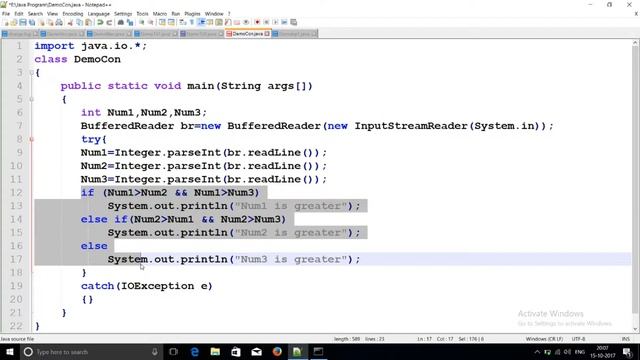Click the Zoom In toolbar icon

pyautogui.click(x=142, y=22)
